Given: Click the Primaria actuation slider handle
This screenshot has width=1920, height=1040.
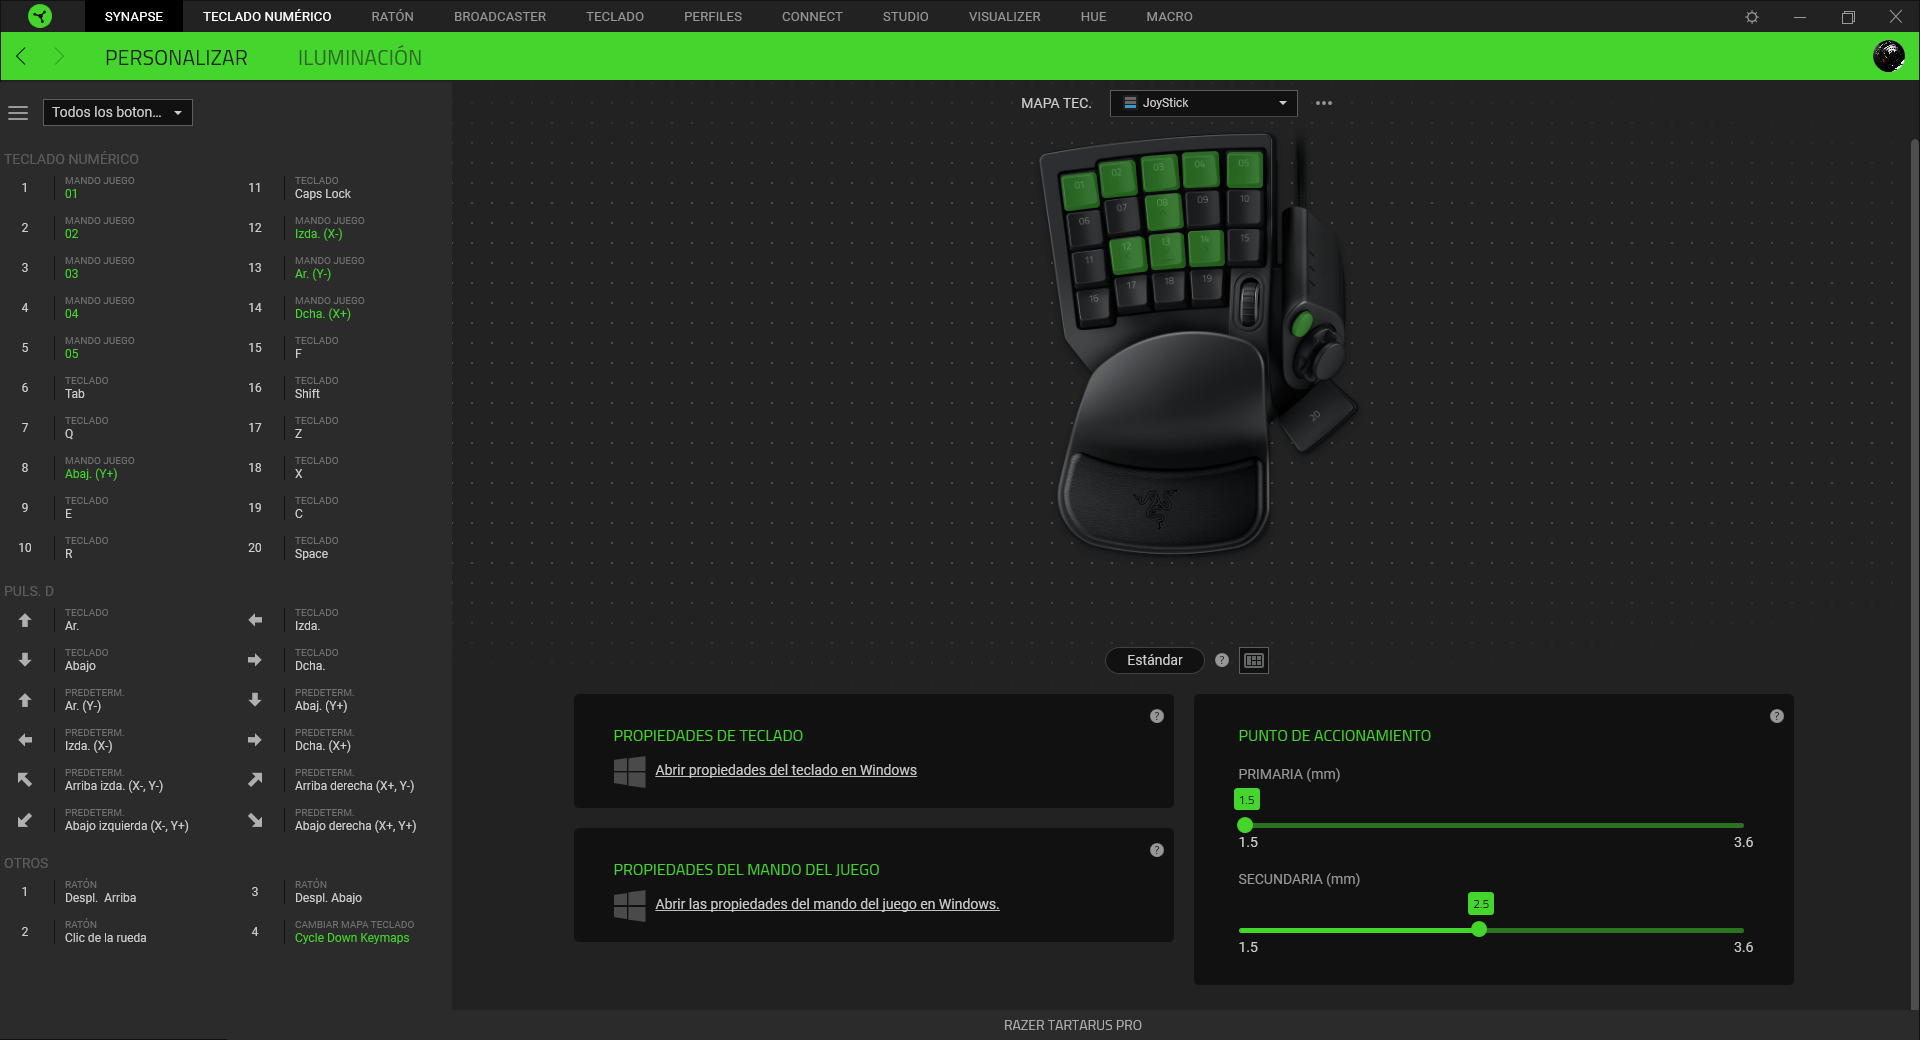Looking at the screenshot, I should click(x=1245, y=825).
